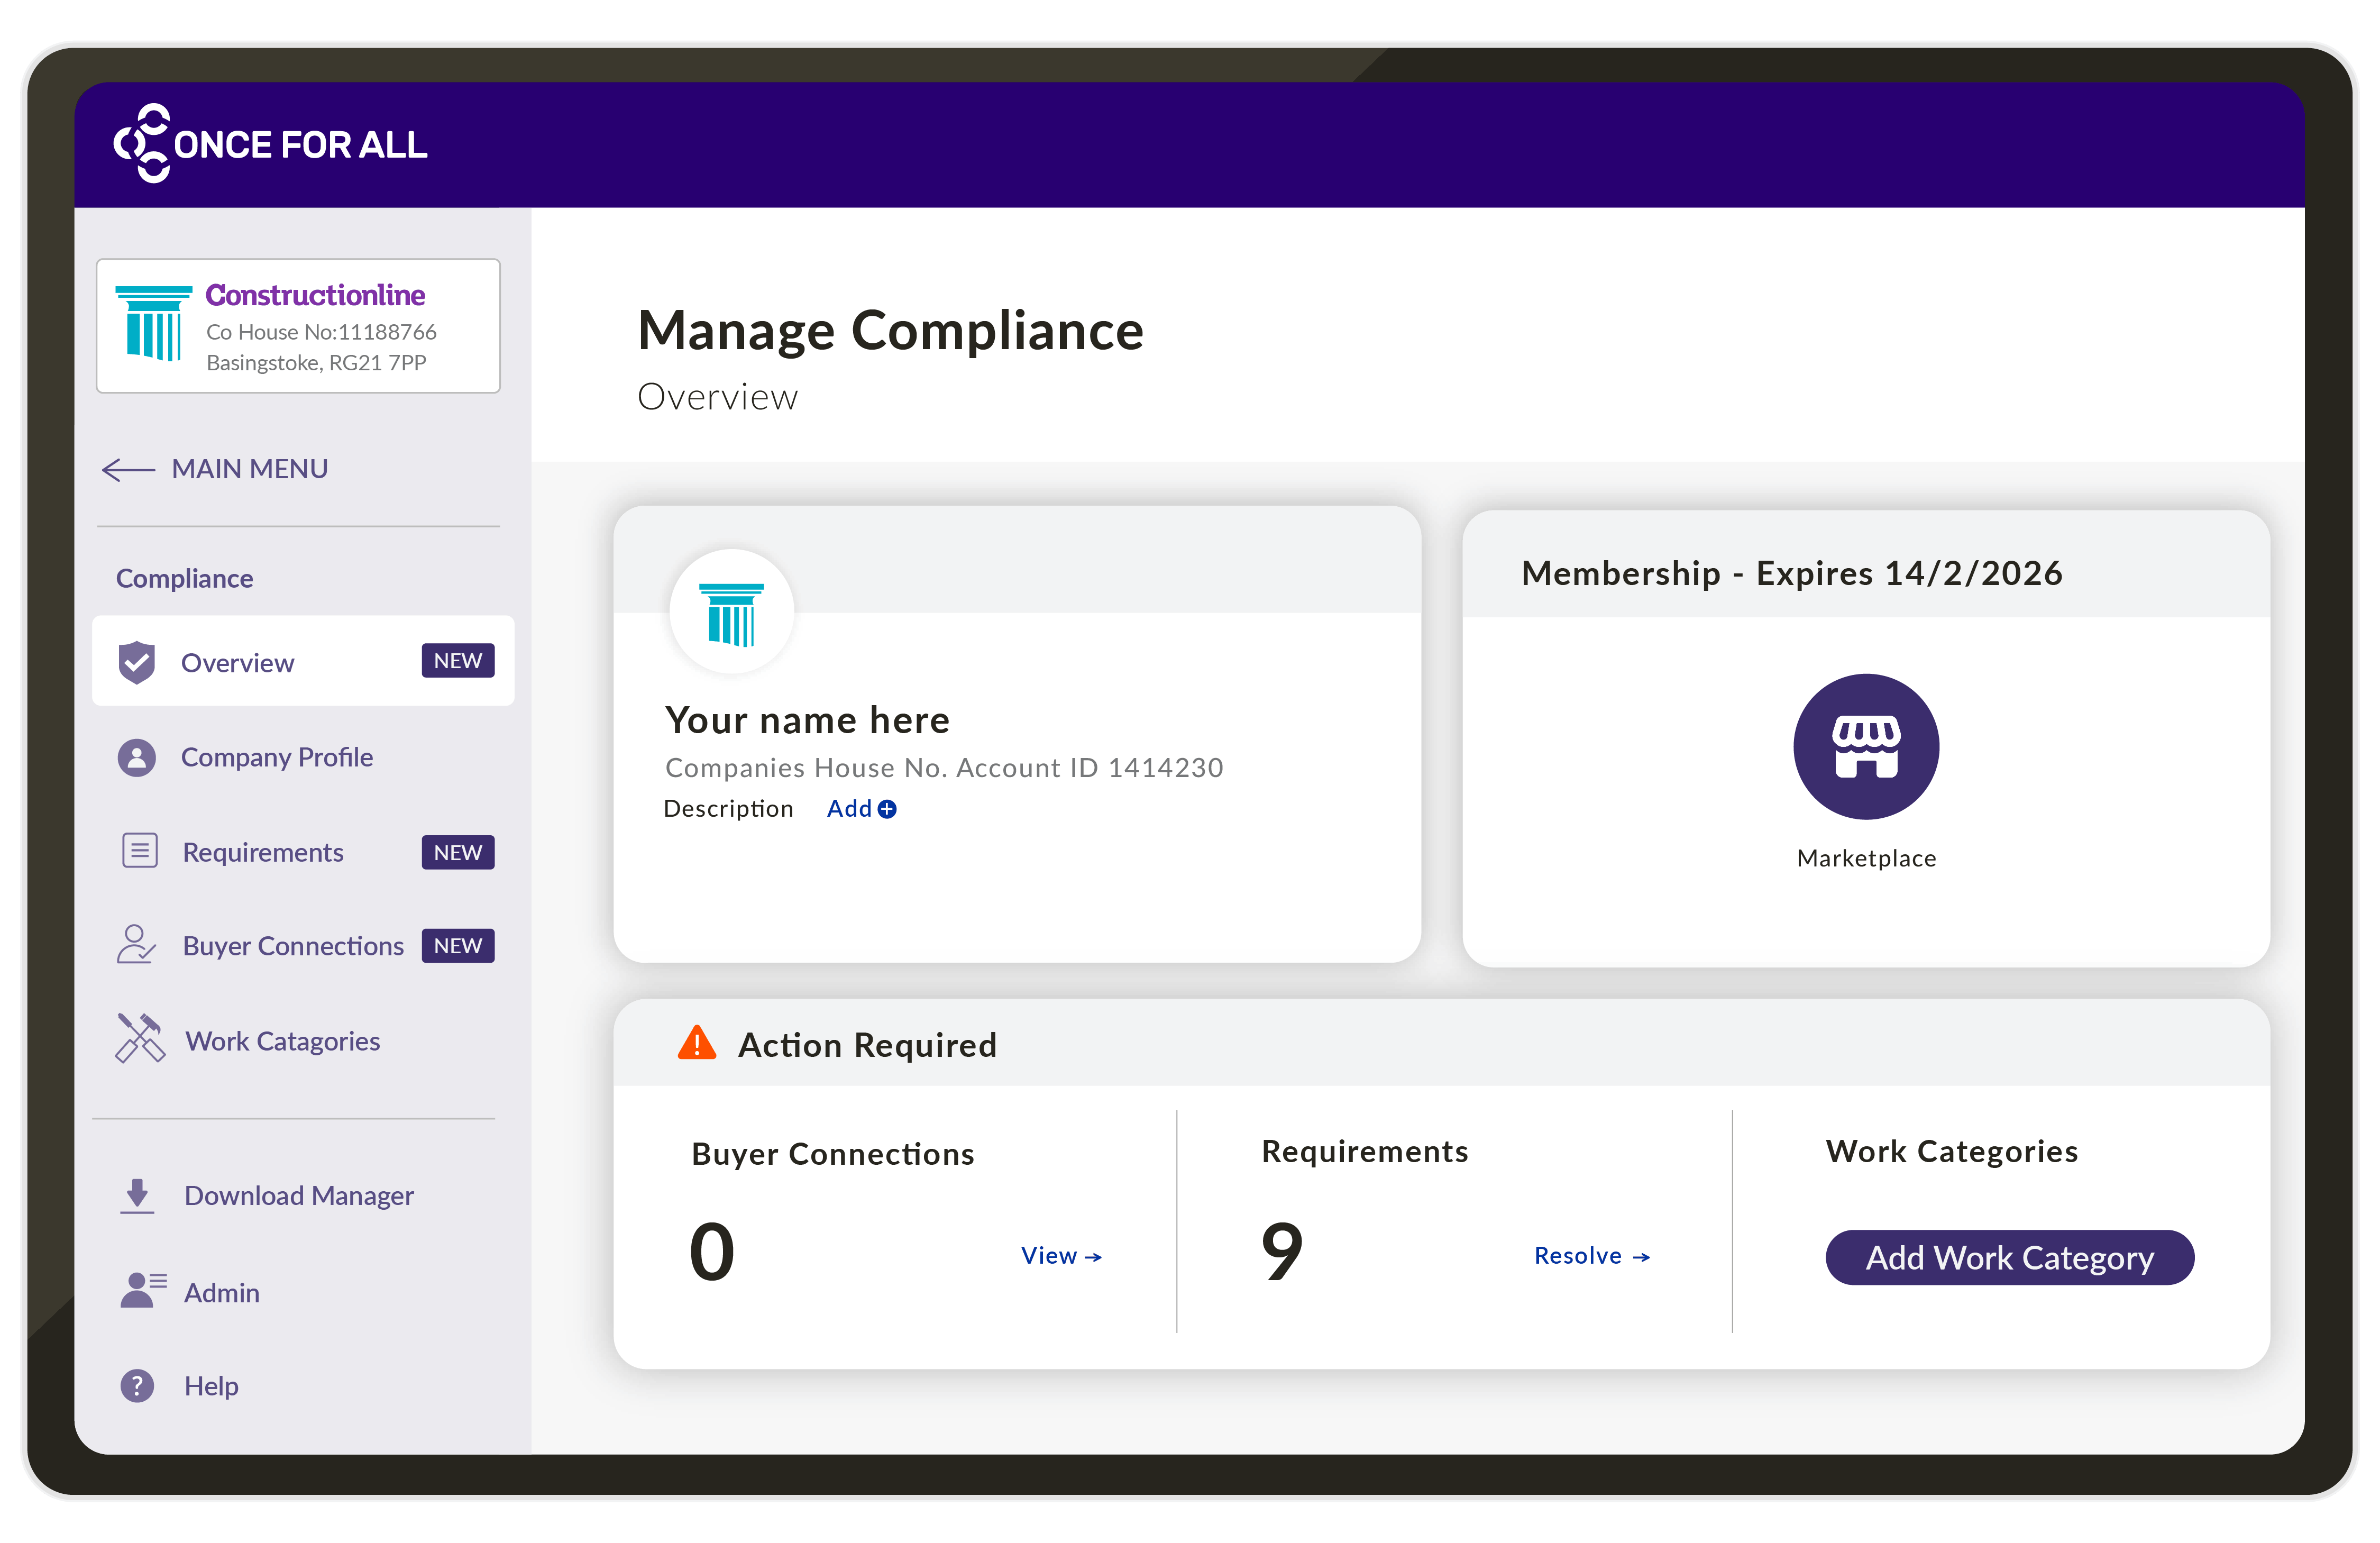The image size is (2380, 1543).
Task: Click the Add Work Category button
Action: [x=2009, y=1257]
